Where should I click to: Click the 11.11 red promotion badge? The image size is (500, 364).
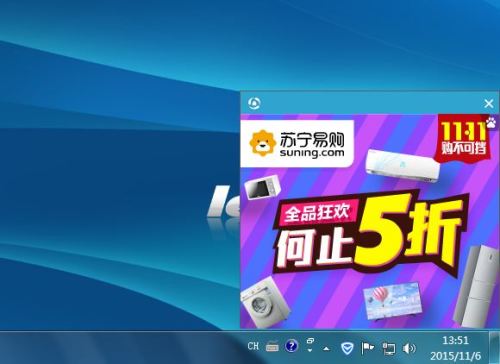(x=463, y=138)
